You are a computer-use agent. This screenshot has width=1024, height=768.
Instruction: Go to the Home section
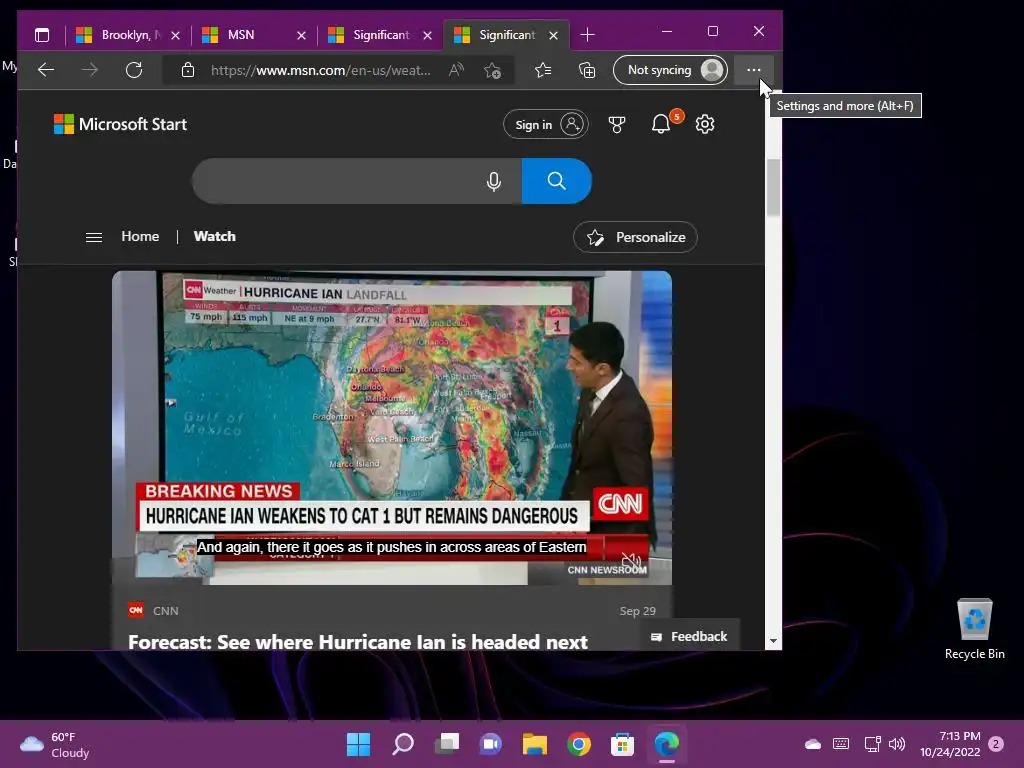[x=140, y=236]
